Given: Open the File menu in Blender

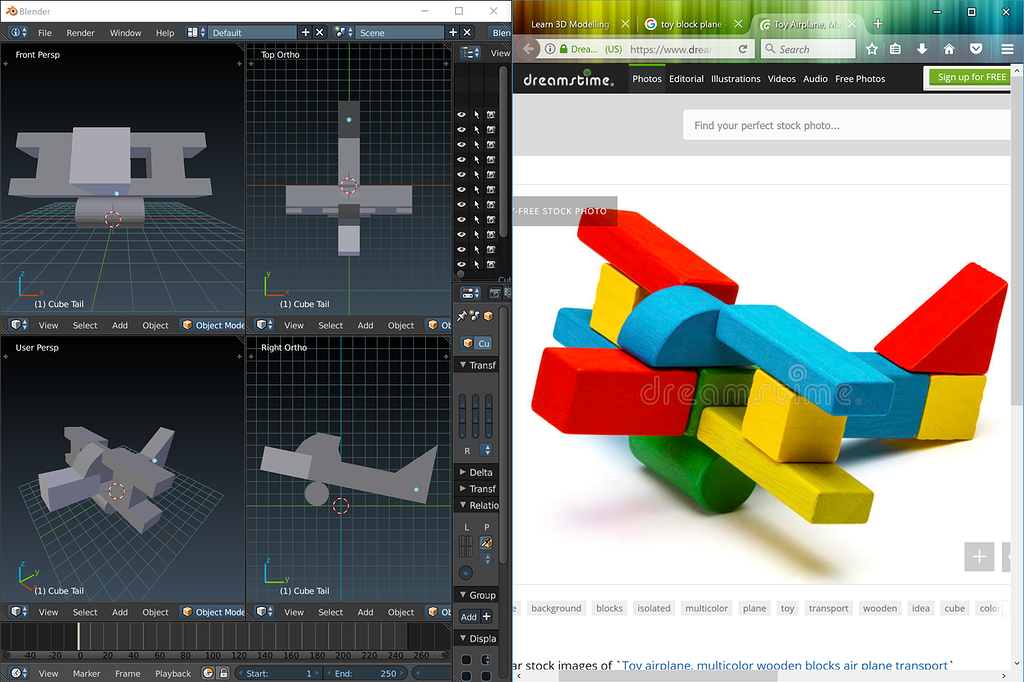Looking at the screenshot, I should click(44, 33).
